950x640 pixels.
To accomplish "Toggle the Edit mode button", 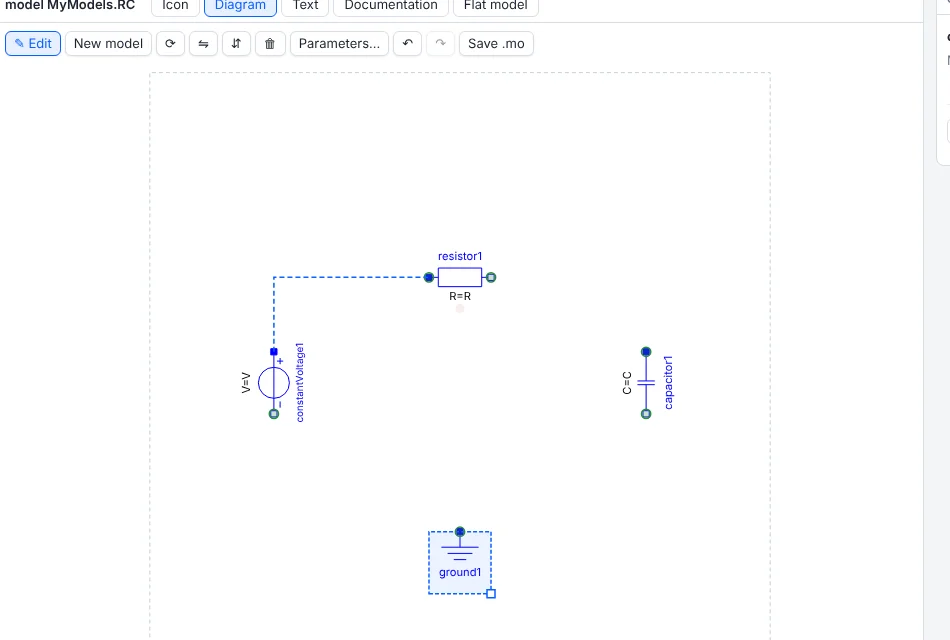I will click(x=33, y=44).
